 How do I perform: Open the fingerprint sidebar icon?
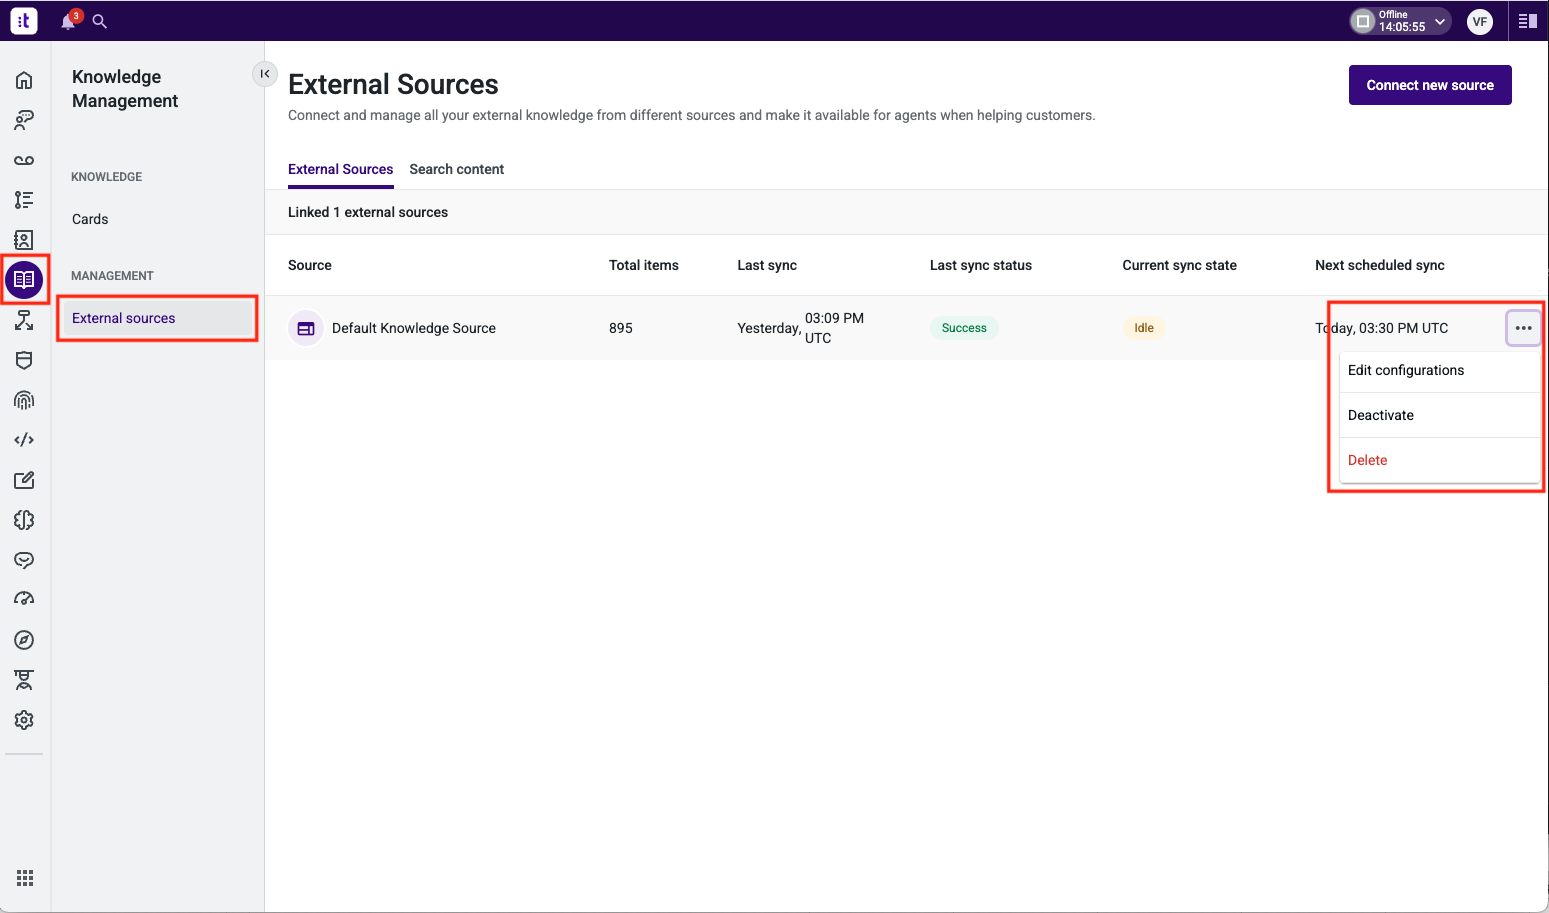pos(24,400)
